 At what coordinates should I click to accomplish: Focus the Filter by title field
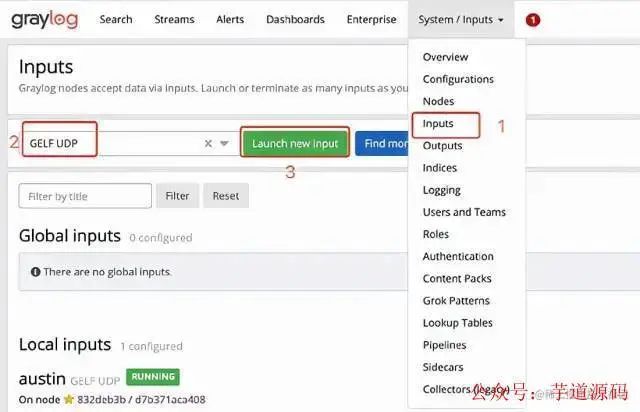point(85,196)
